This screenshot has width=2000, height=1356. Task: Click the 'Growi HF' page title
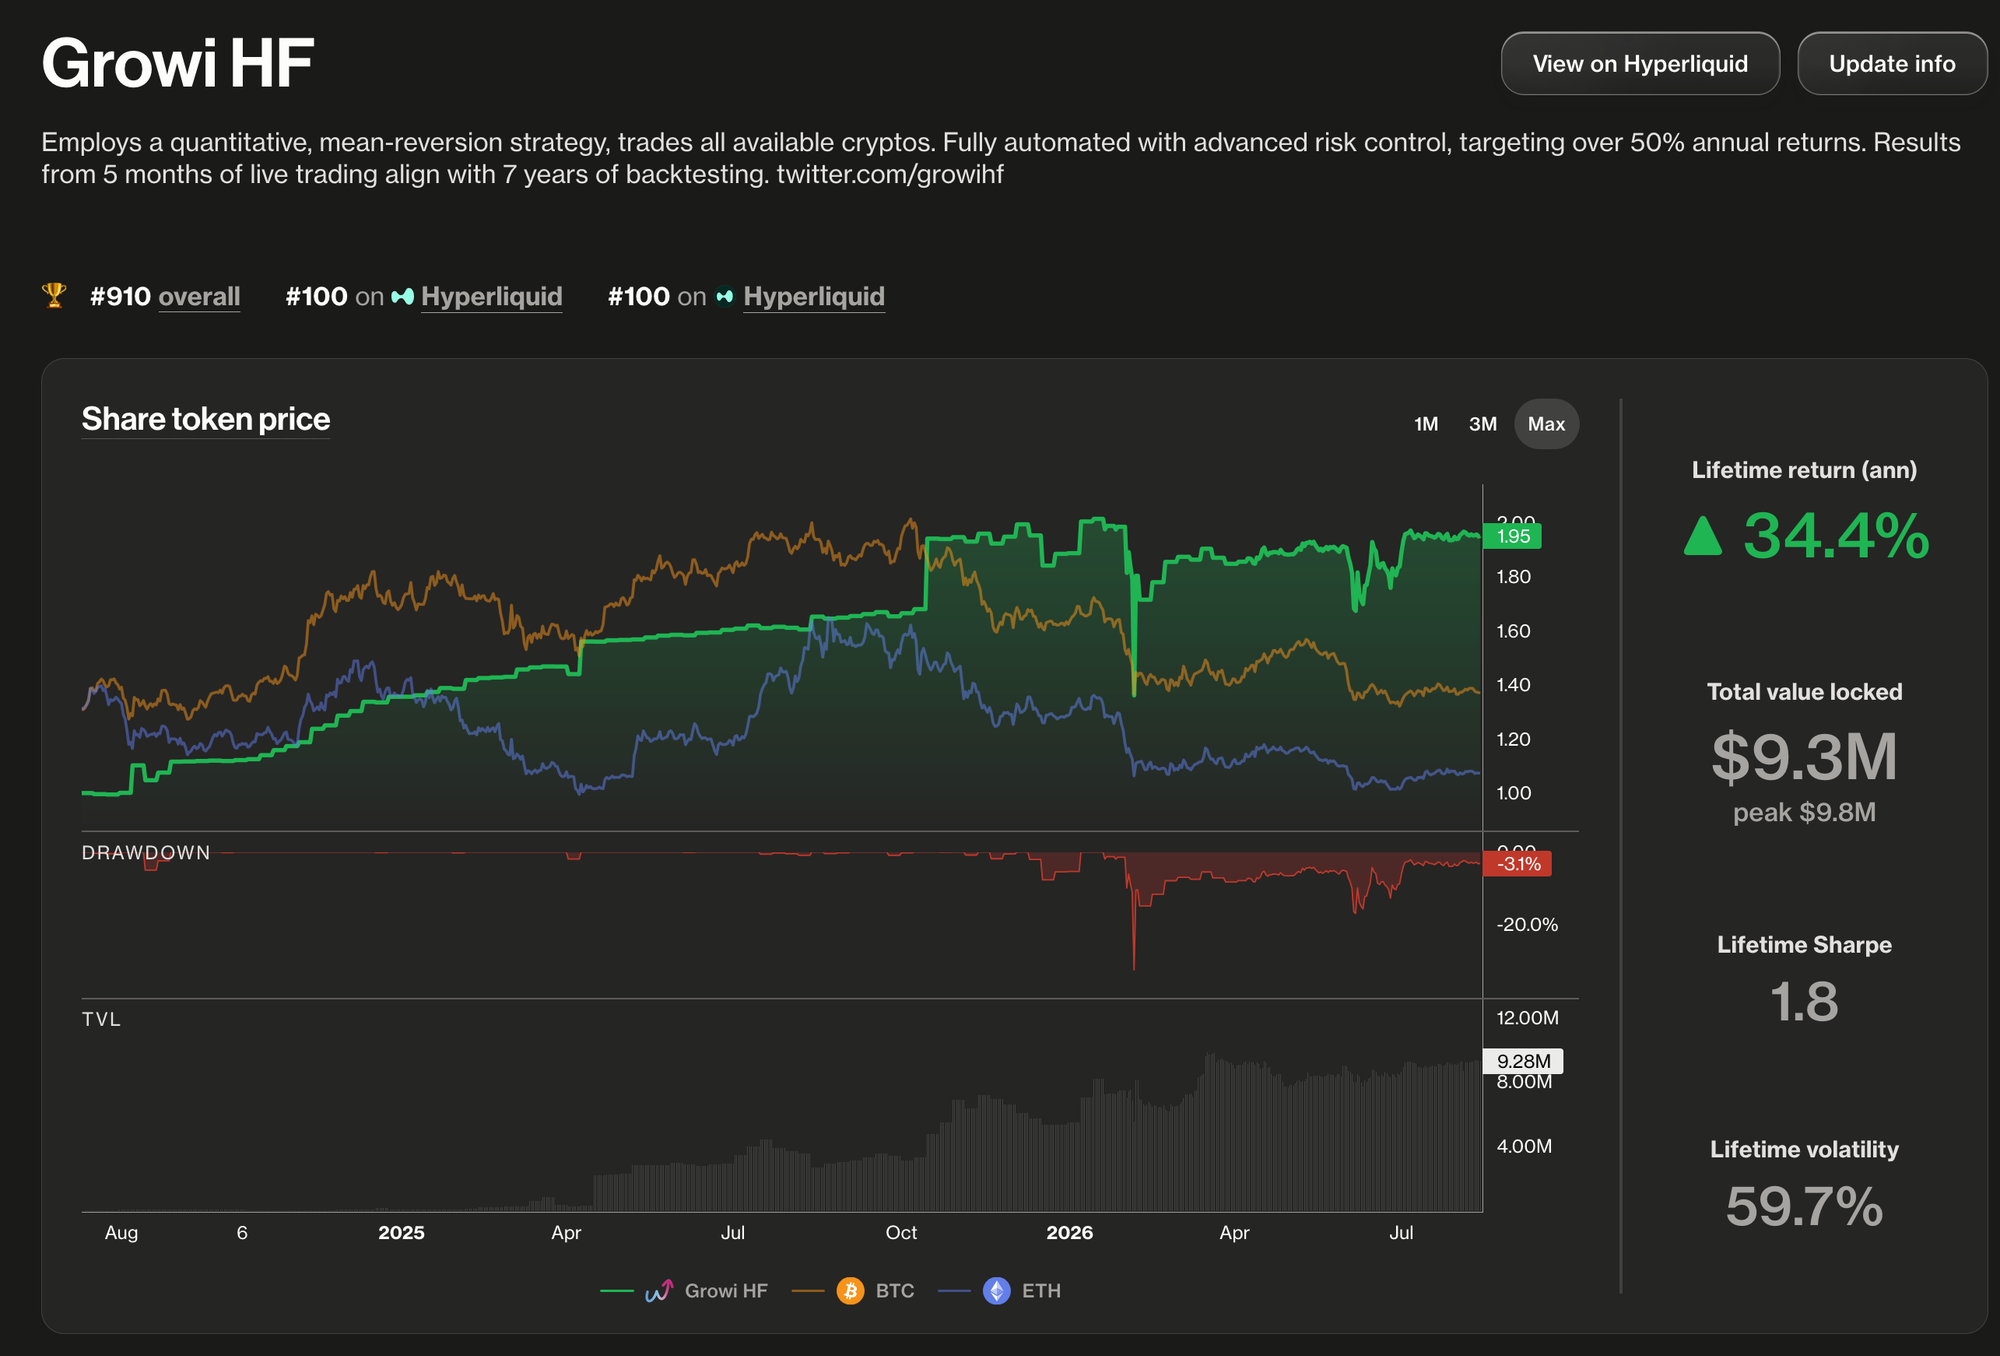tap(178, 63)
